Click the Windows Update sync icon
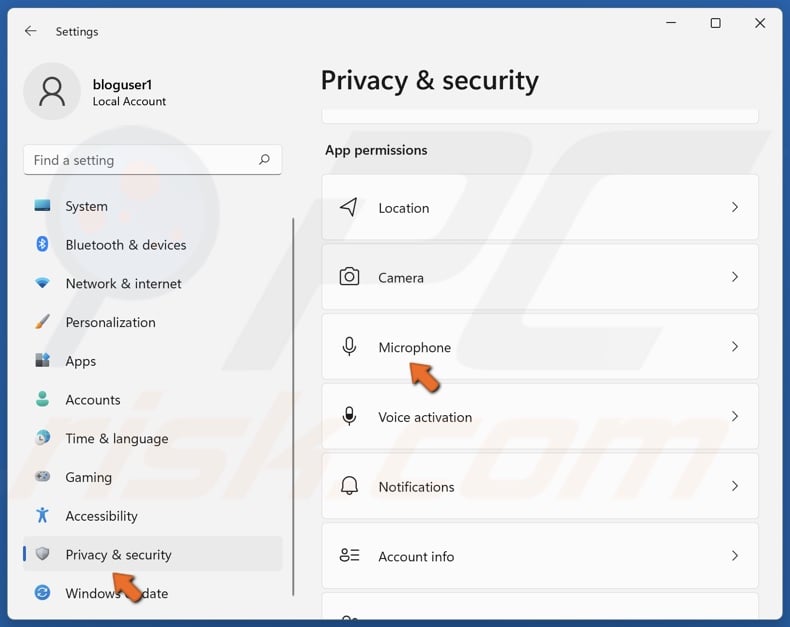 (x=42, y=592)
